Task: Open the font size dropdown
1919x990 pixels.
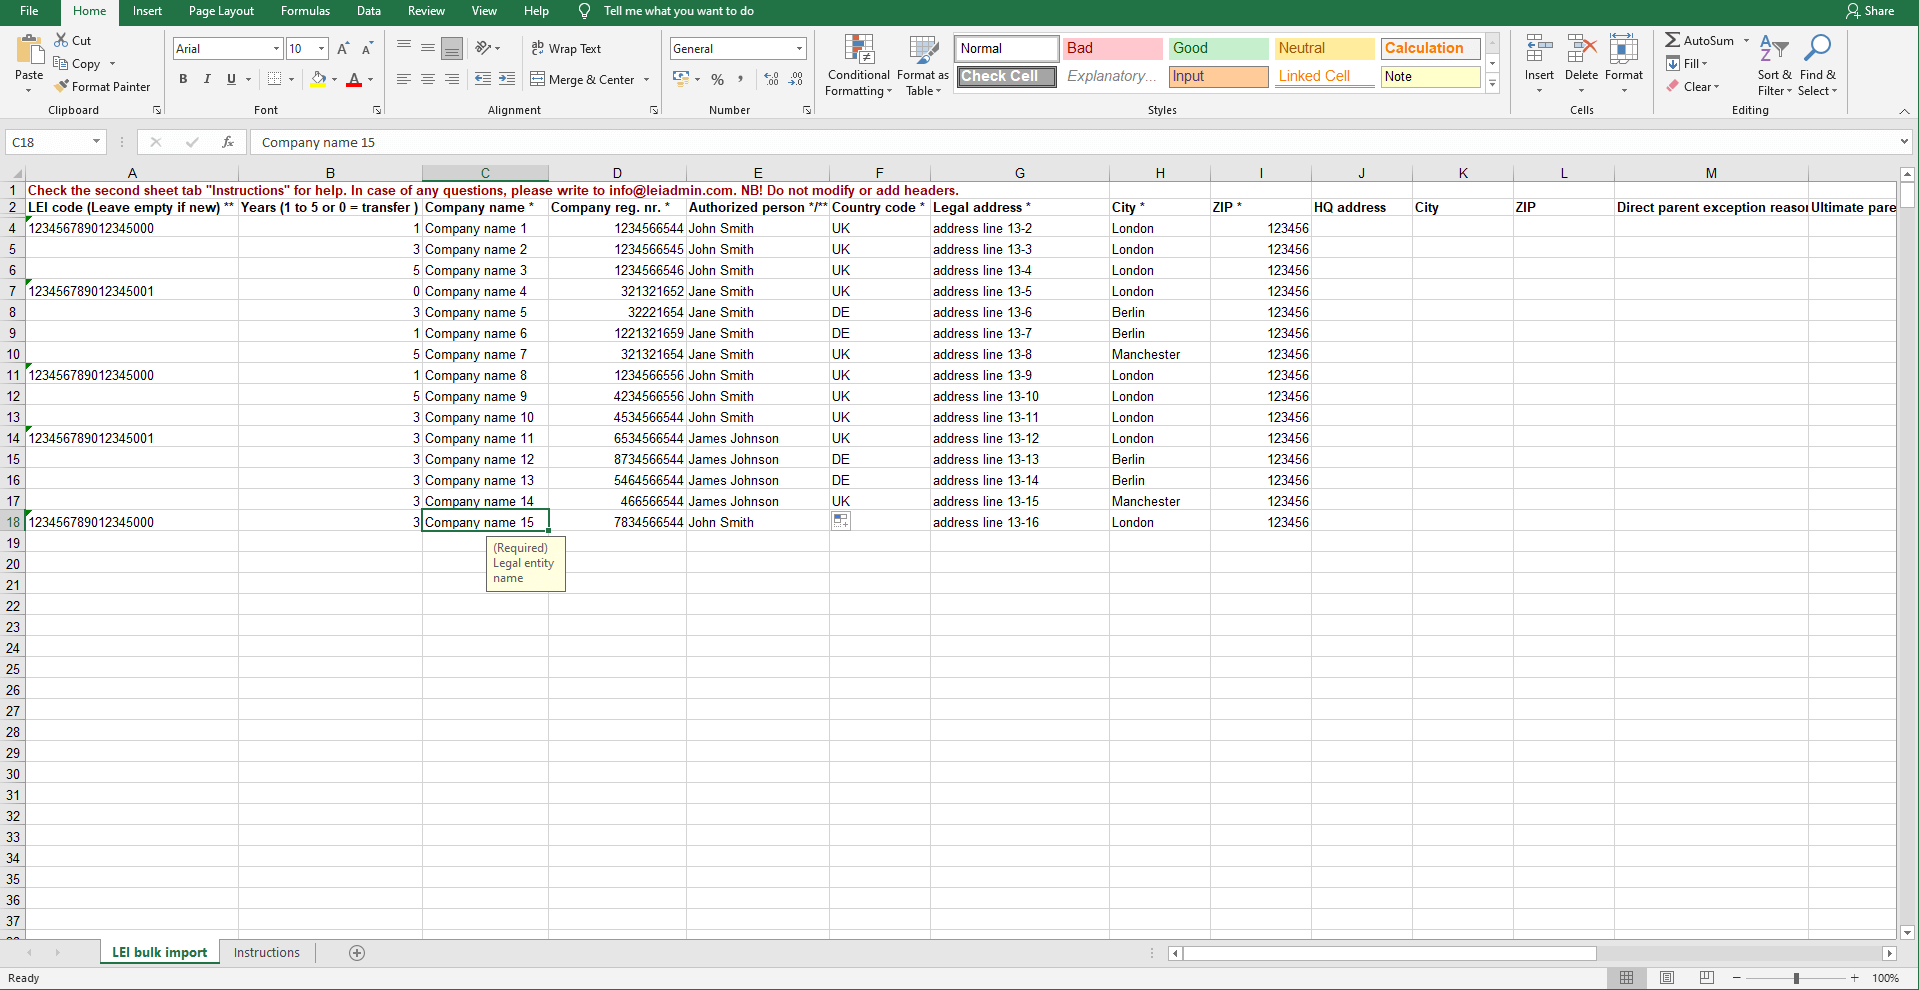Action: coord(321,48)
